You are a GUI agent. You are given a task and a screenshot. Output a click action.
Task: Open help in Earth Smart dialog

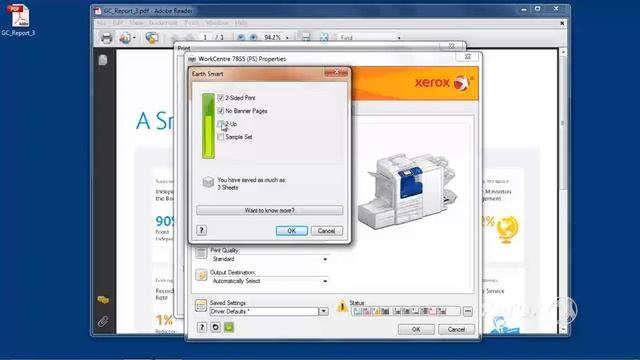click(x=201, y=230)
